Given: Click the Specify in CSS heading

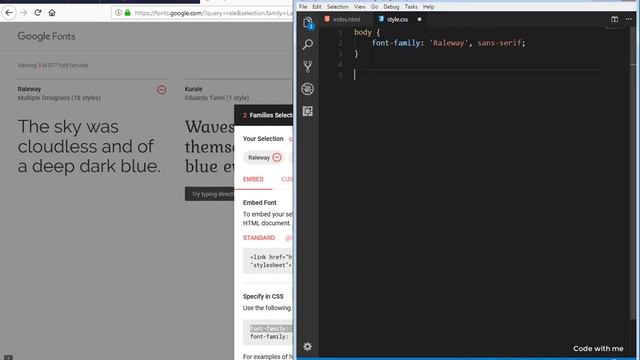Looking at the screenshot, I should [263, 296].
